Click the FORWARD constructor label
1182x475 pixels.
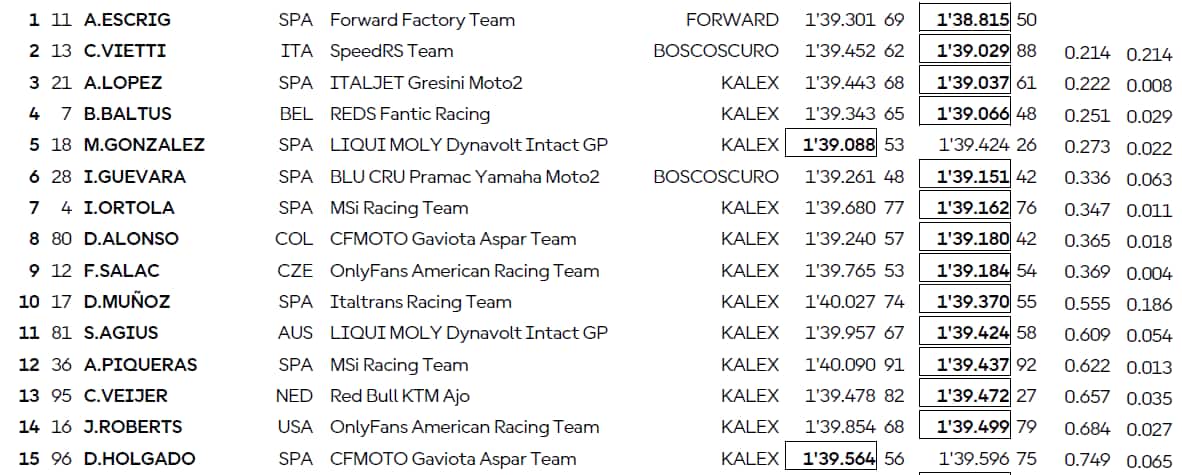pyautogui.click(x=732, y=20)
